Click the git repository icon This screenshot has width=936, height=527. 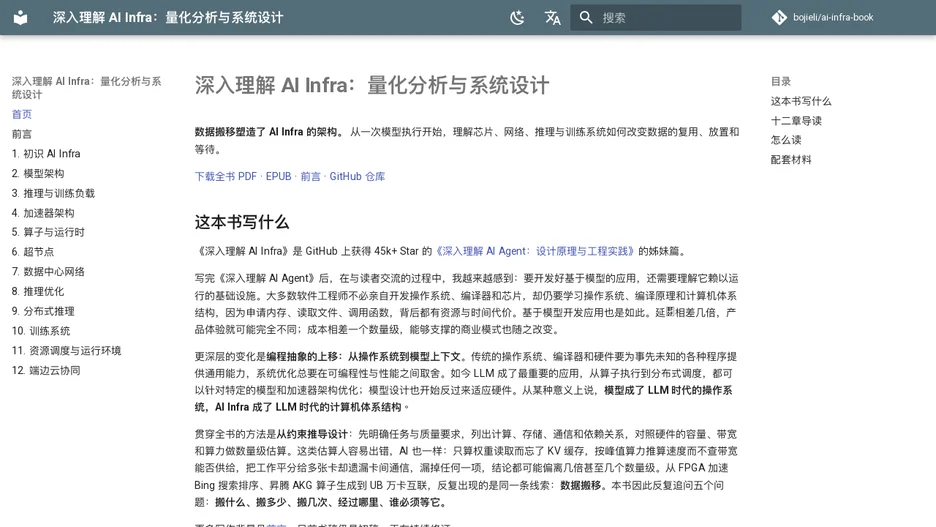pos(779,17)
